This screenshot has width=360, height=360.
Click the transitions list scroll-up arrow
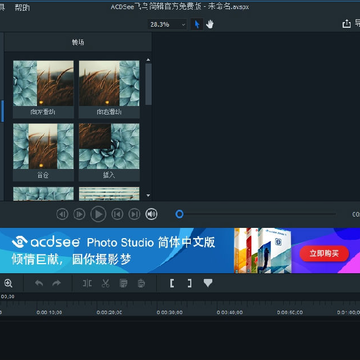pos(148,60)
